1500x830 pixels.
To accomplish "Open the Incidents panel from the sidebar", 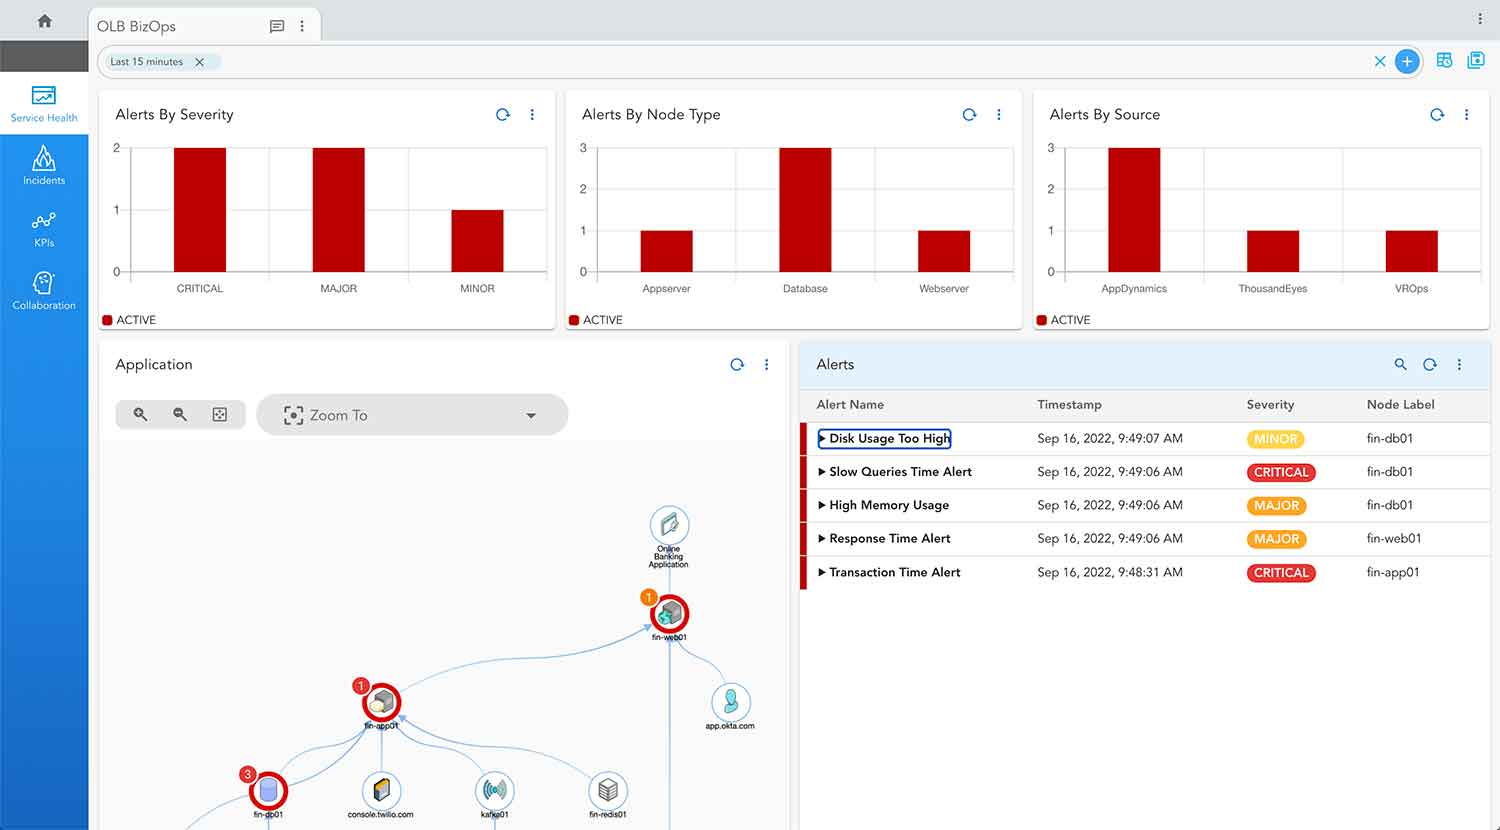I will tap(44, 165).
